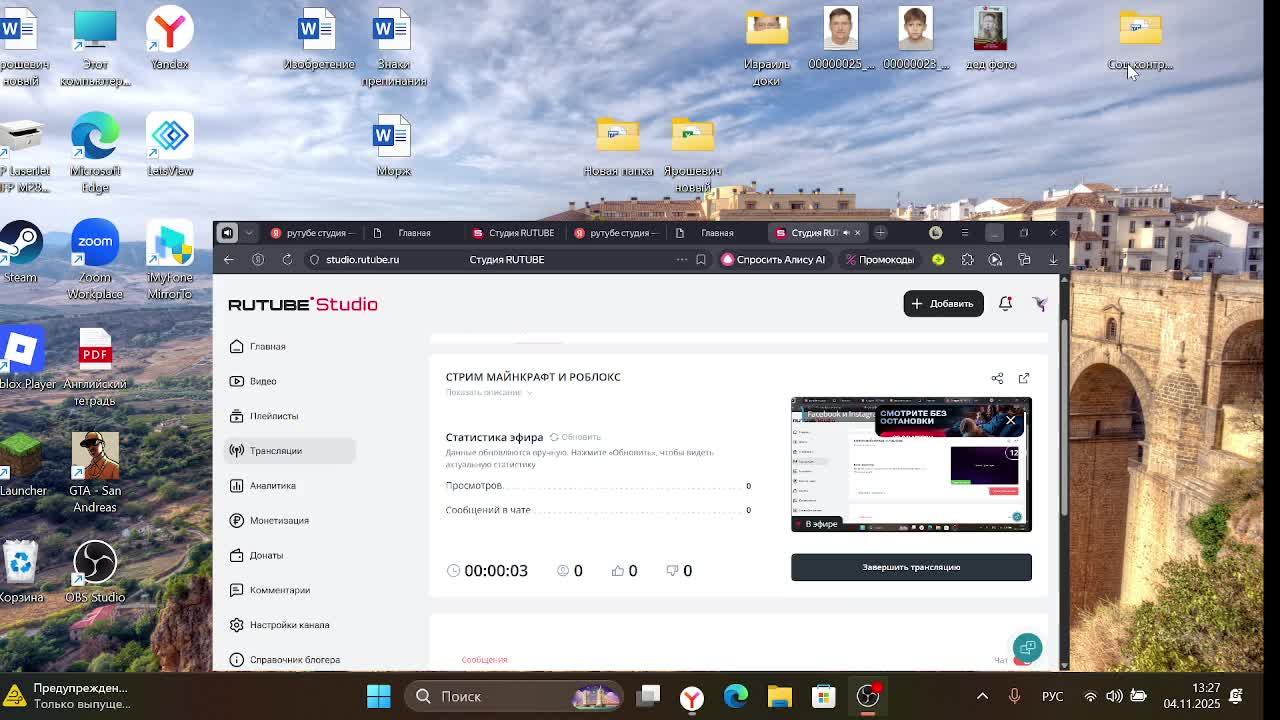Open Видео in the Studio sidebar
The image size is (1280, 720).
[x=290, y=381]
